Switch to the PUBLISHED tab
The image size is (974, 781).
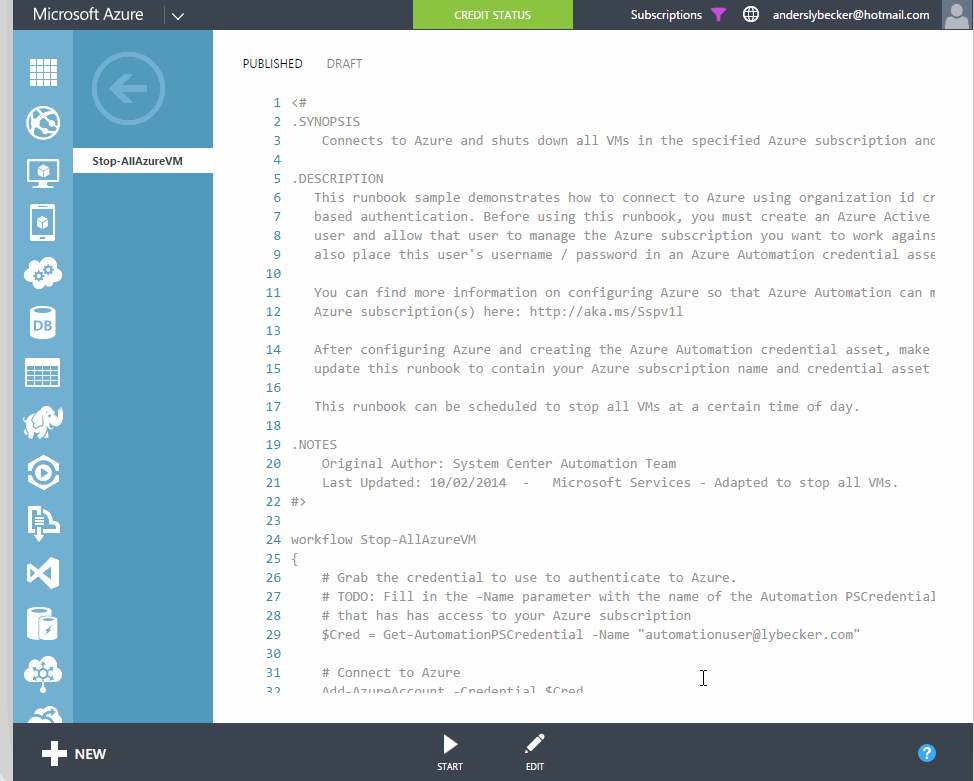(x=273, y=63)
